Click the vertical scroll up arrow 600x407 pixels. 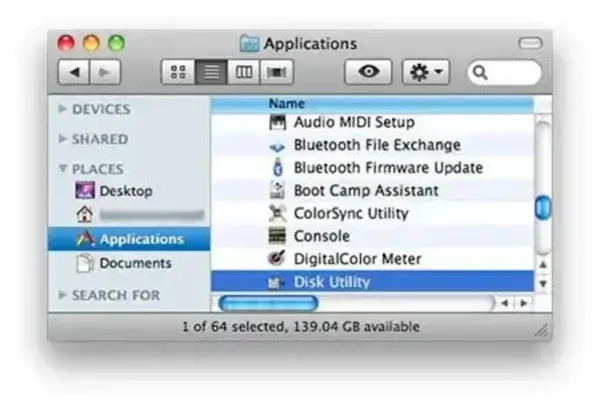[543, 265]
